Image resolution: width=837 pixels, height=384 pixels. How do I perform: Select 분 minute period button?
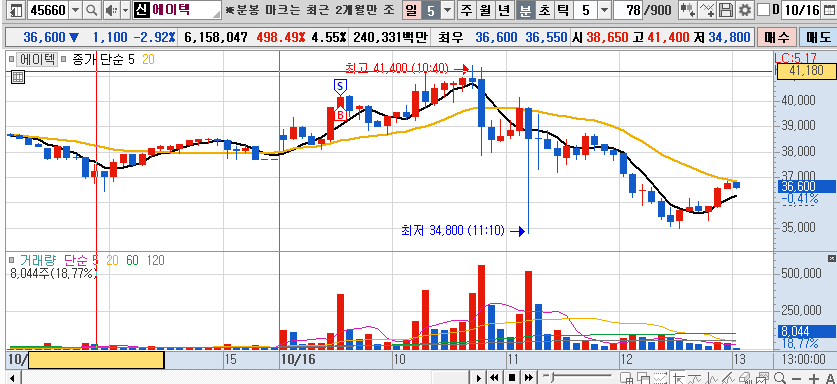click(525, 10)
